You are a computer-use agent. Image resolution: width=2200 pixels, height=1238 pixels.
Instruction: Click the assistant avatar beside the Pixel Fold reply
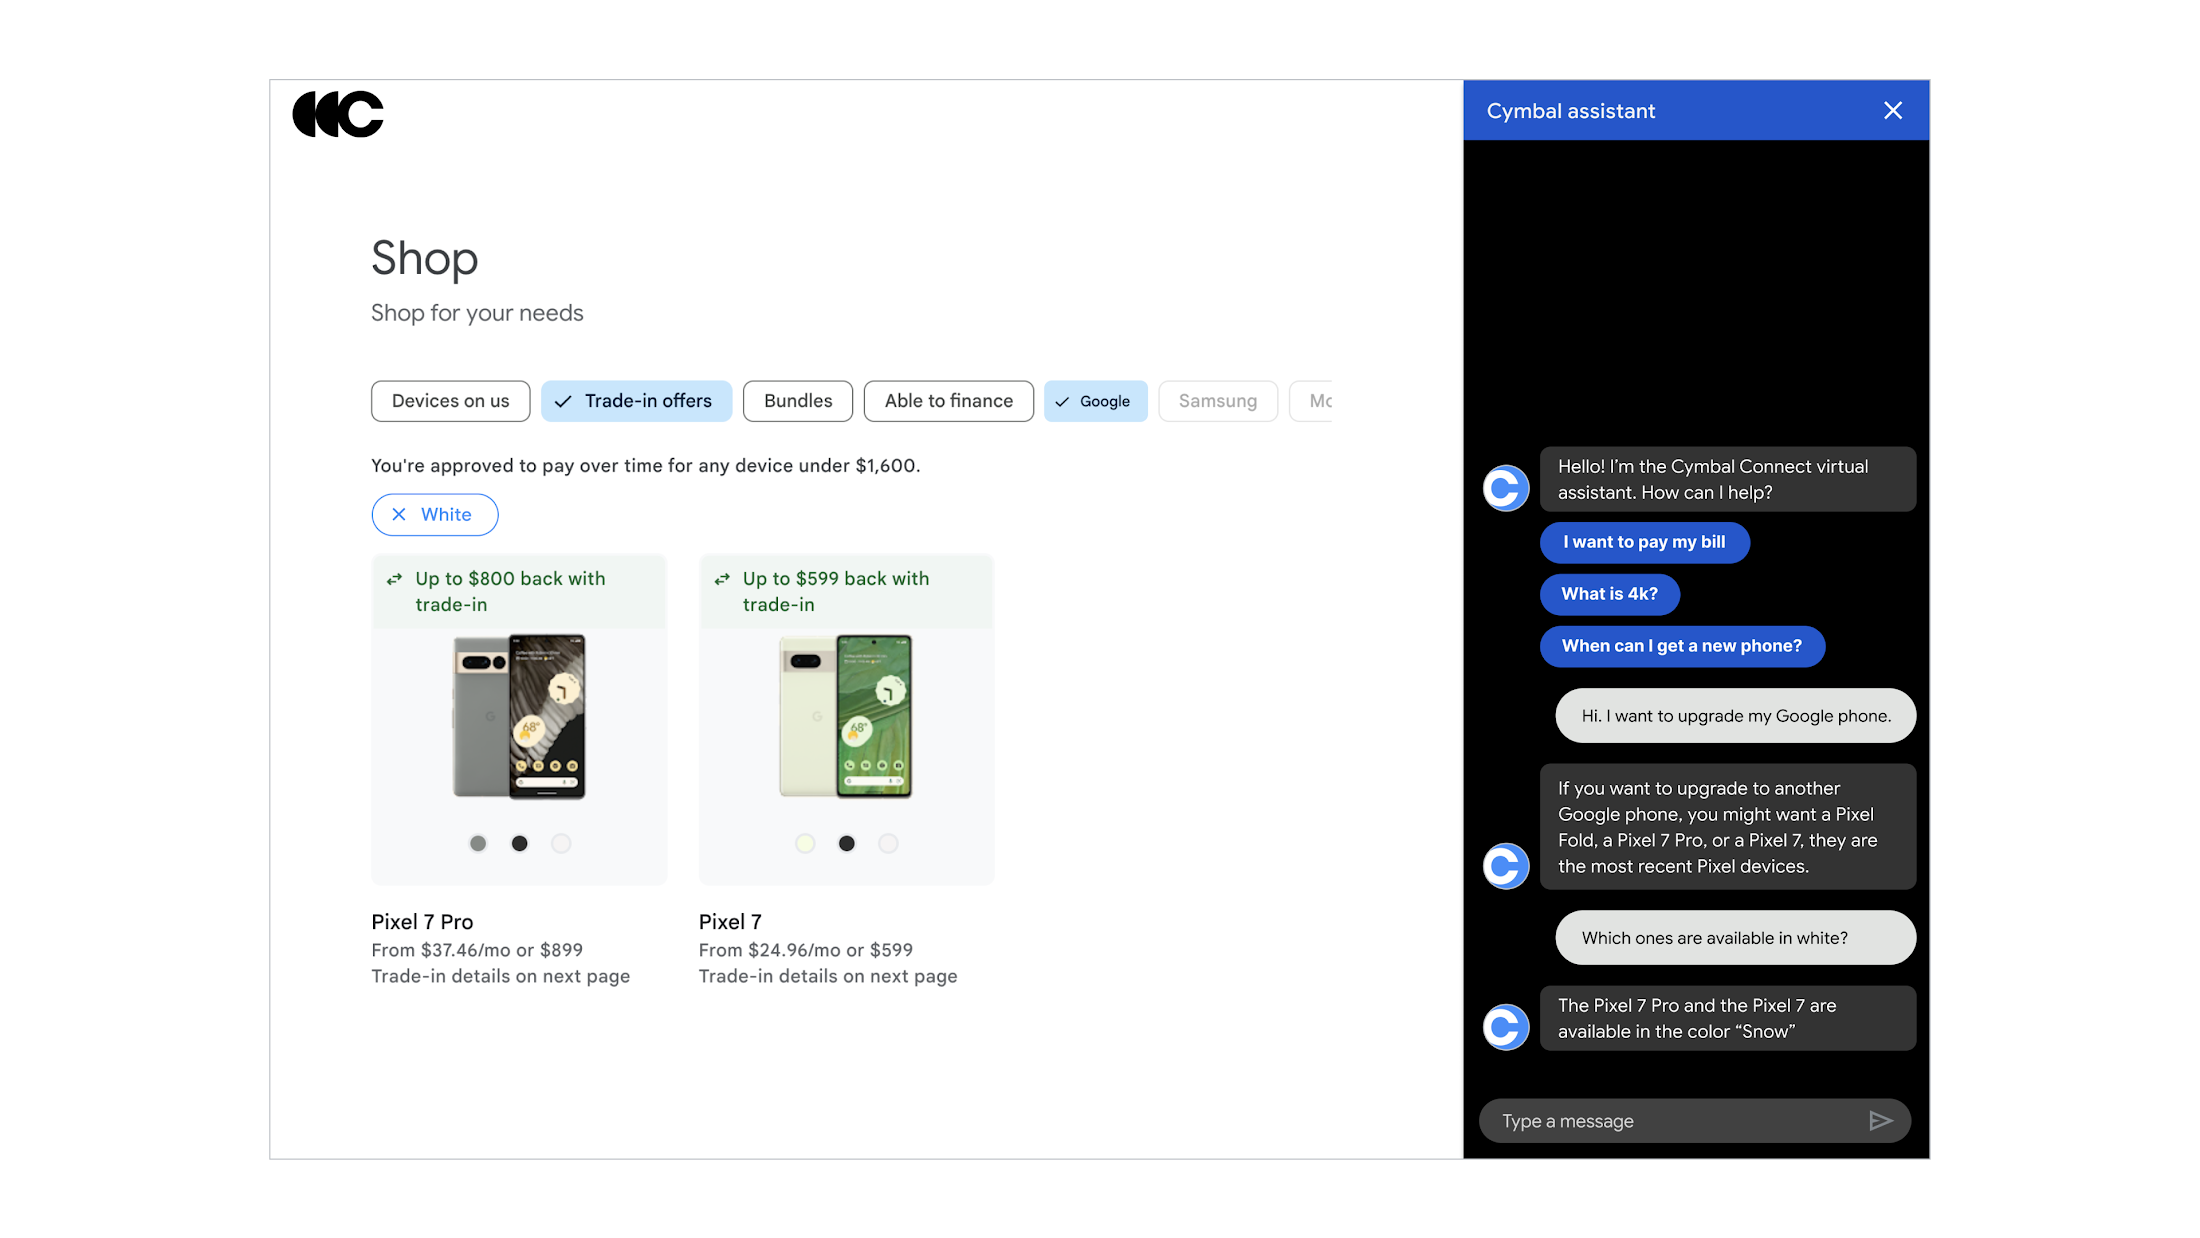click(1505, 866)
